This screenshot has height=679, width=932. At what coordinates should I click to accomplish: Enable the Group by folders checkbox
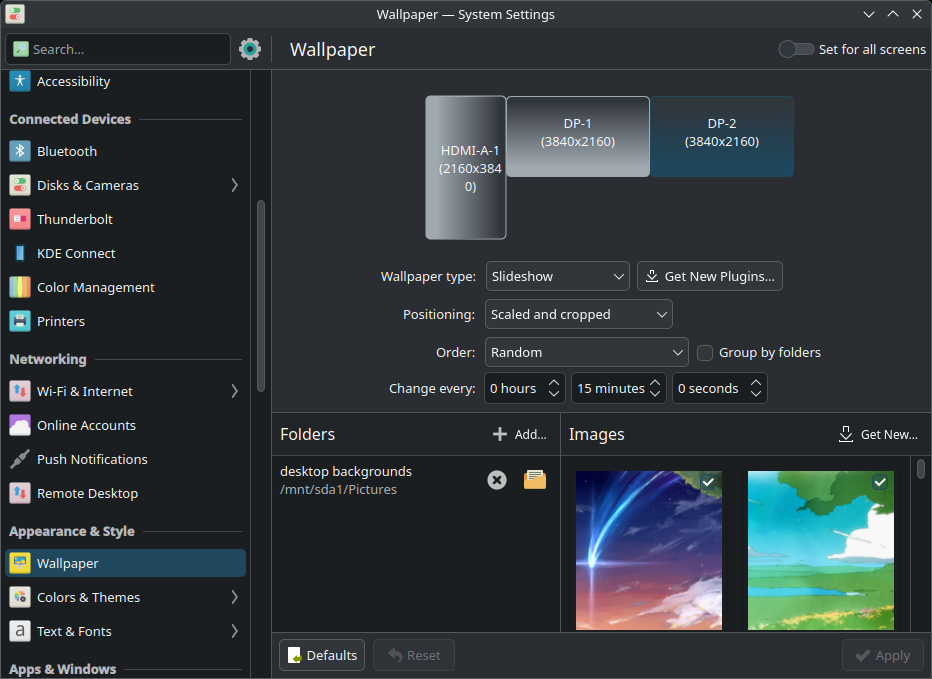coord(705,352)
